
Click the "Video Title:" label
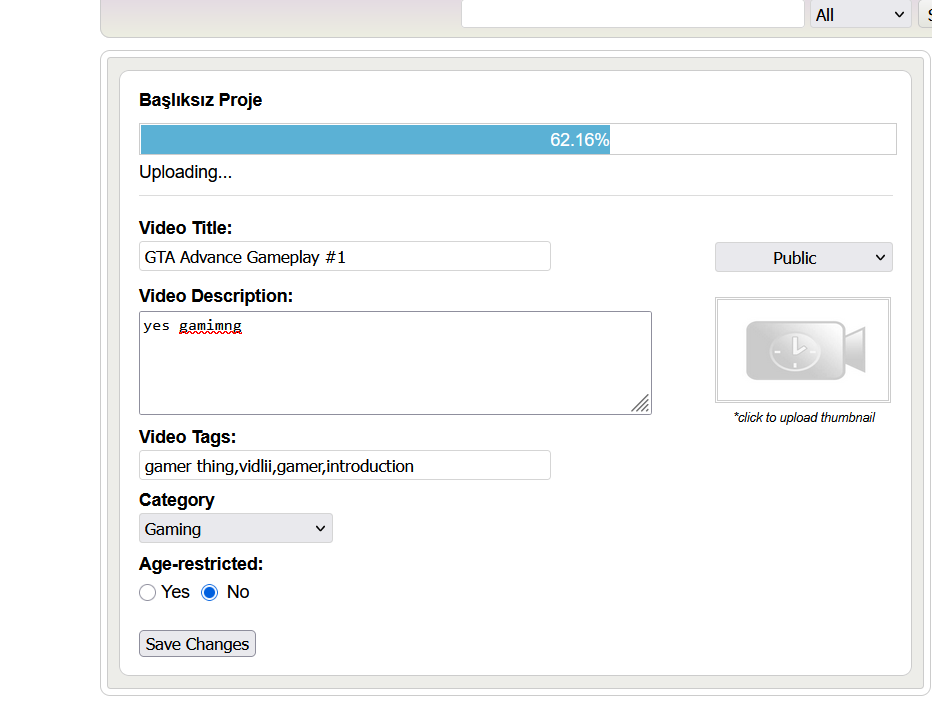(x=185, y=228)
